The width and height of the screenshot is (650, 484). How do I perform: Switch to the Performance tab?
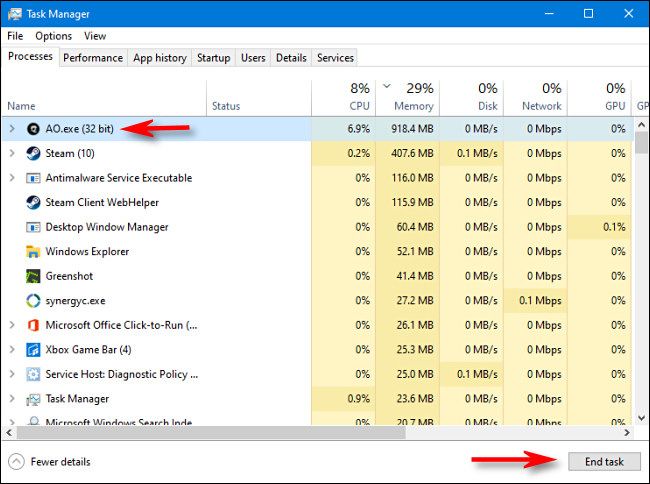point(93,58)
